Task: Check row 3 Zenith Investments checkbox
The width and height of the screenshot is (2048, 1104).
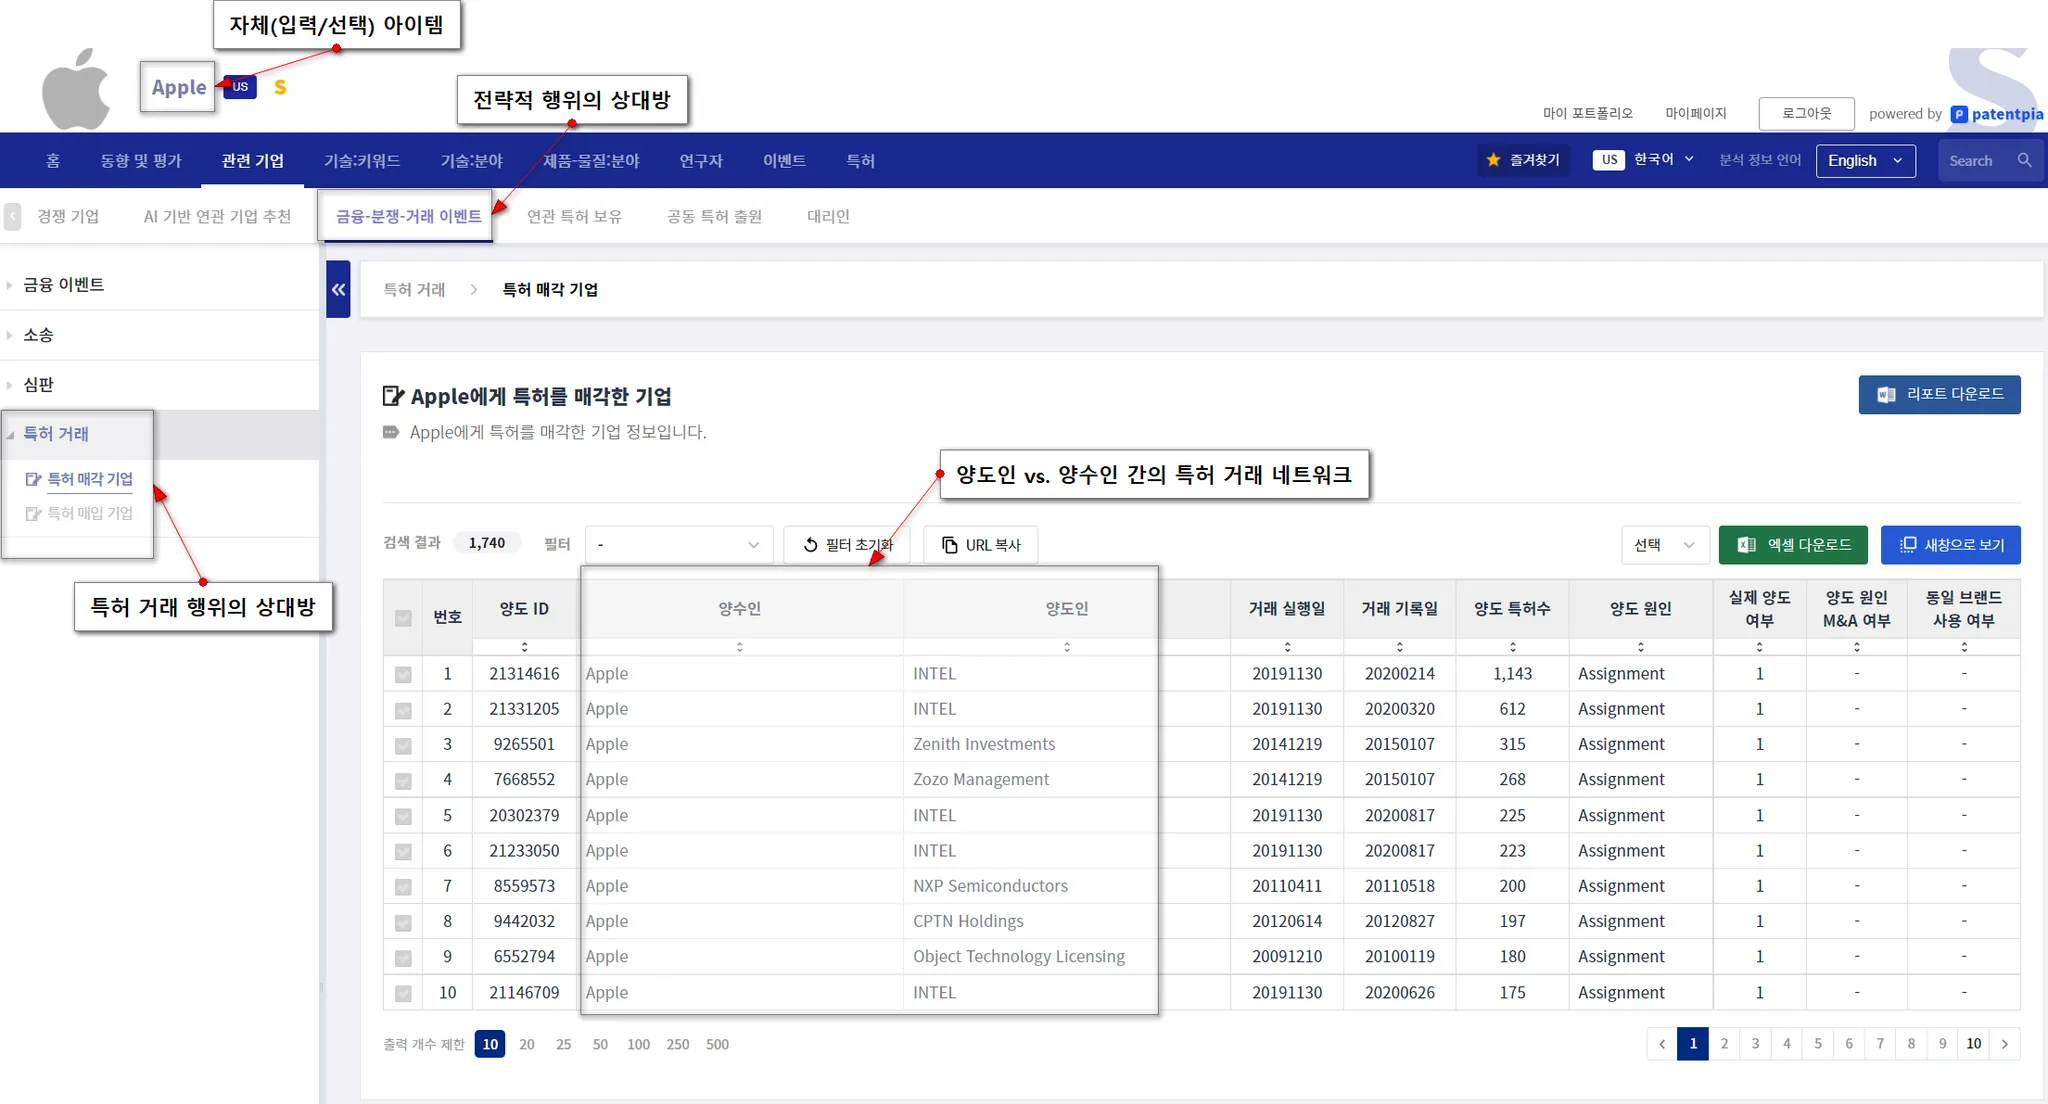Action: coord(403,745)
